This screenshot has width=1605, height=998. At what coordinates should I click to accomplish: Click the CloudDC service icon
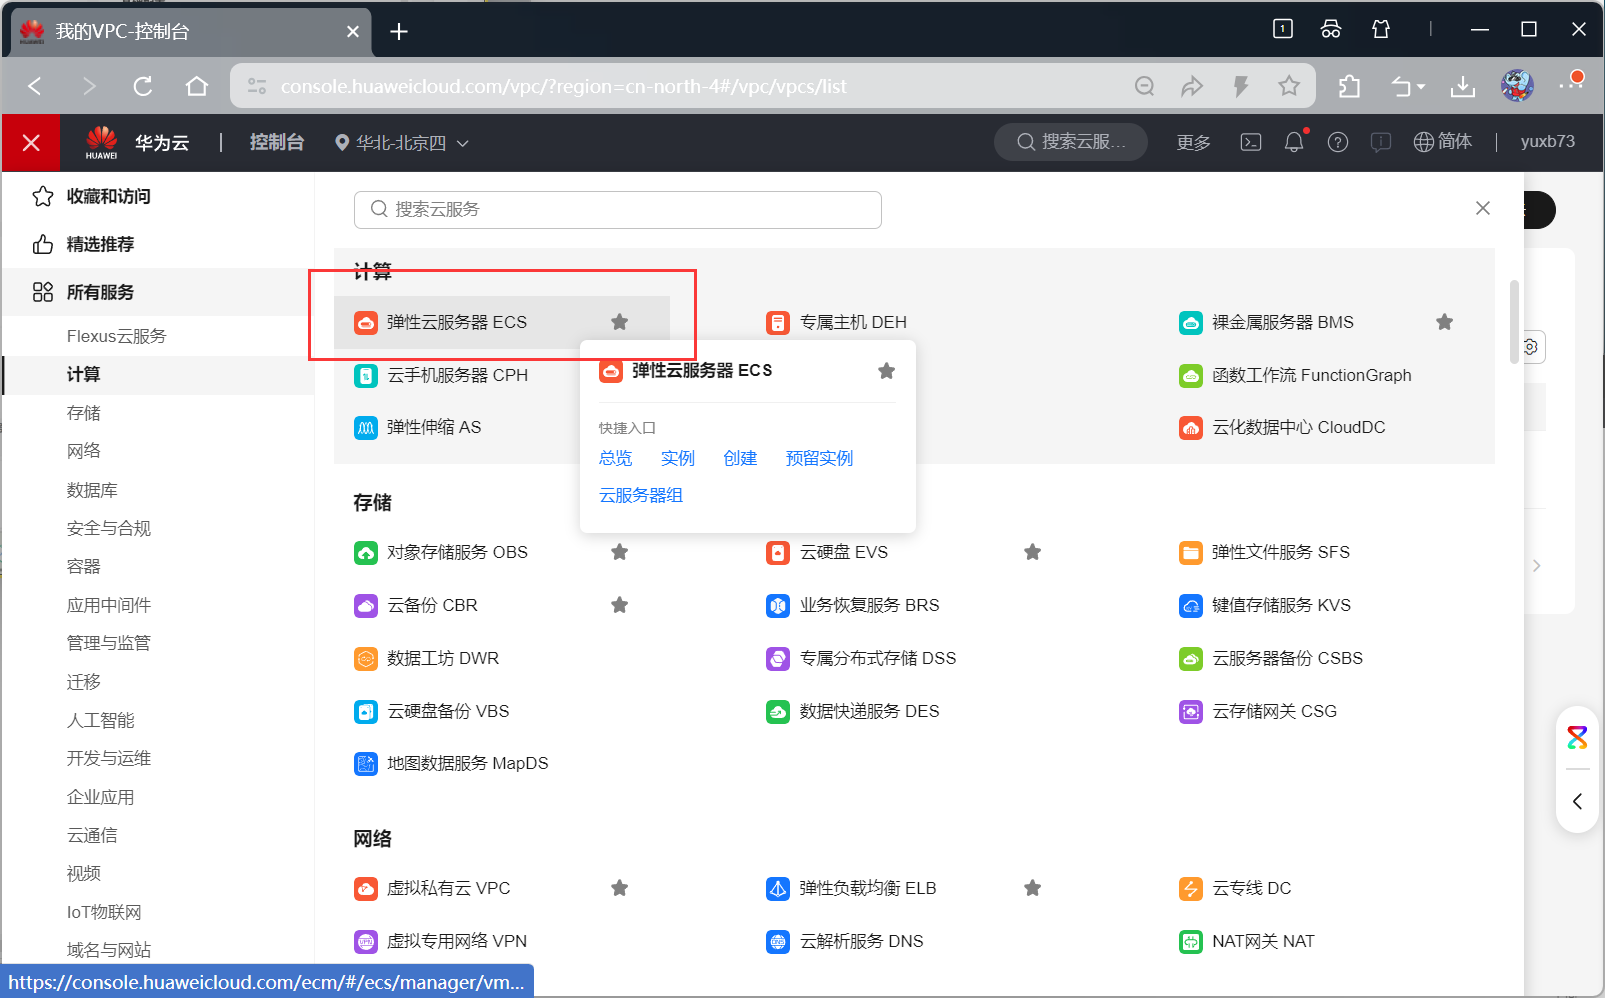point(1191,427)
